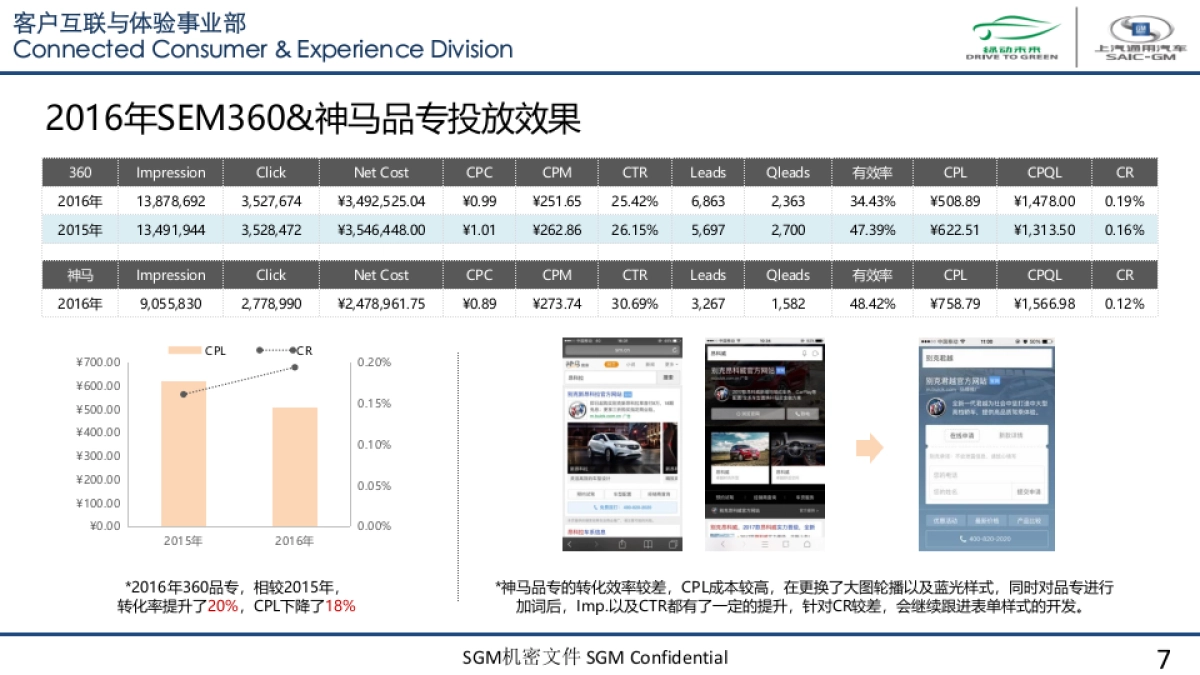Screen dimensions: 1200x675
Task: Select the 小说 tab in Shenma navigation
Action: point(629,364)
